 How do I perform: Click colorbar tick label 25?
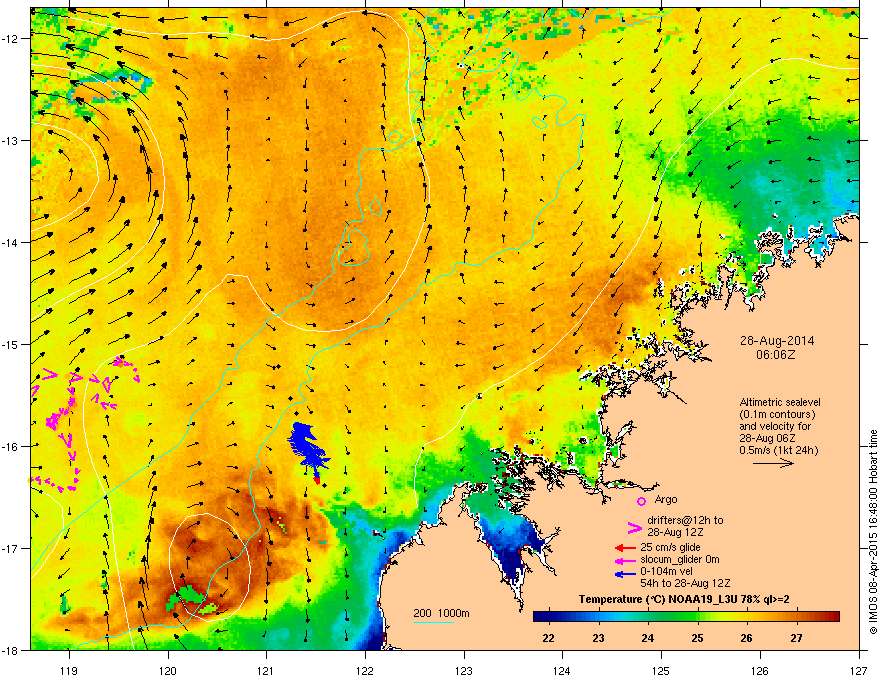click(698, 638)
